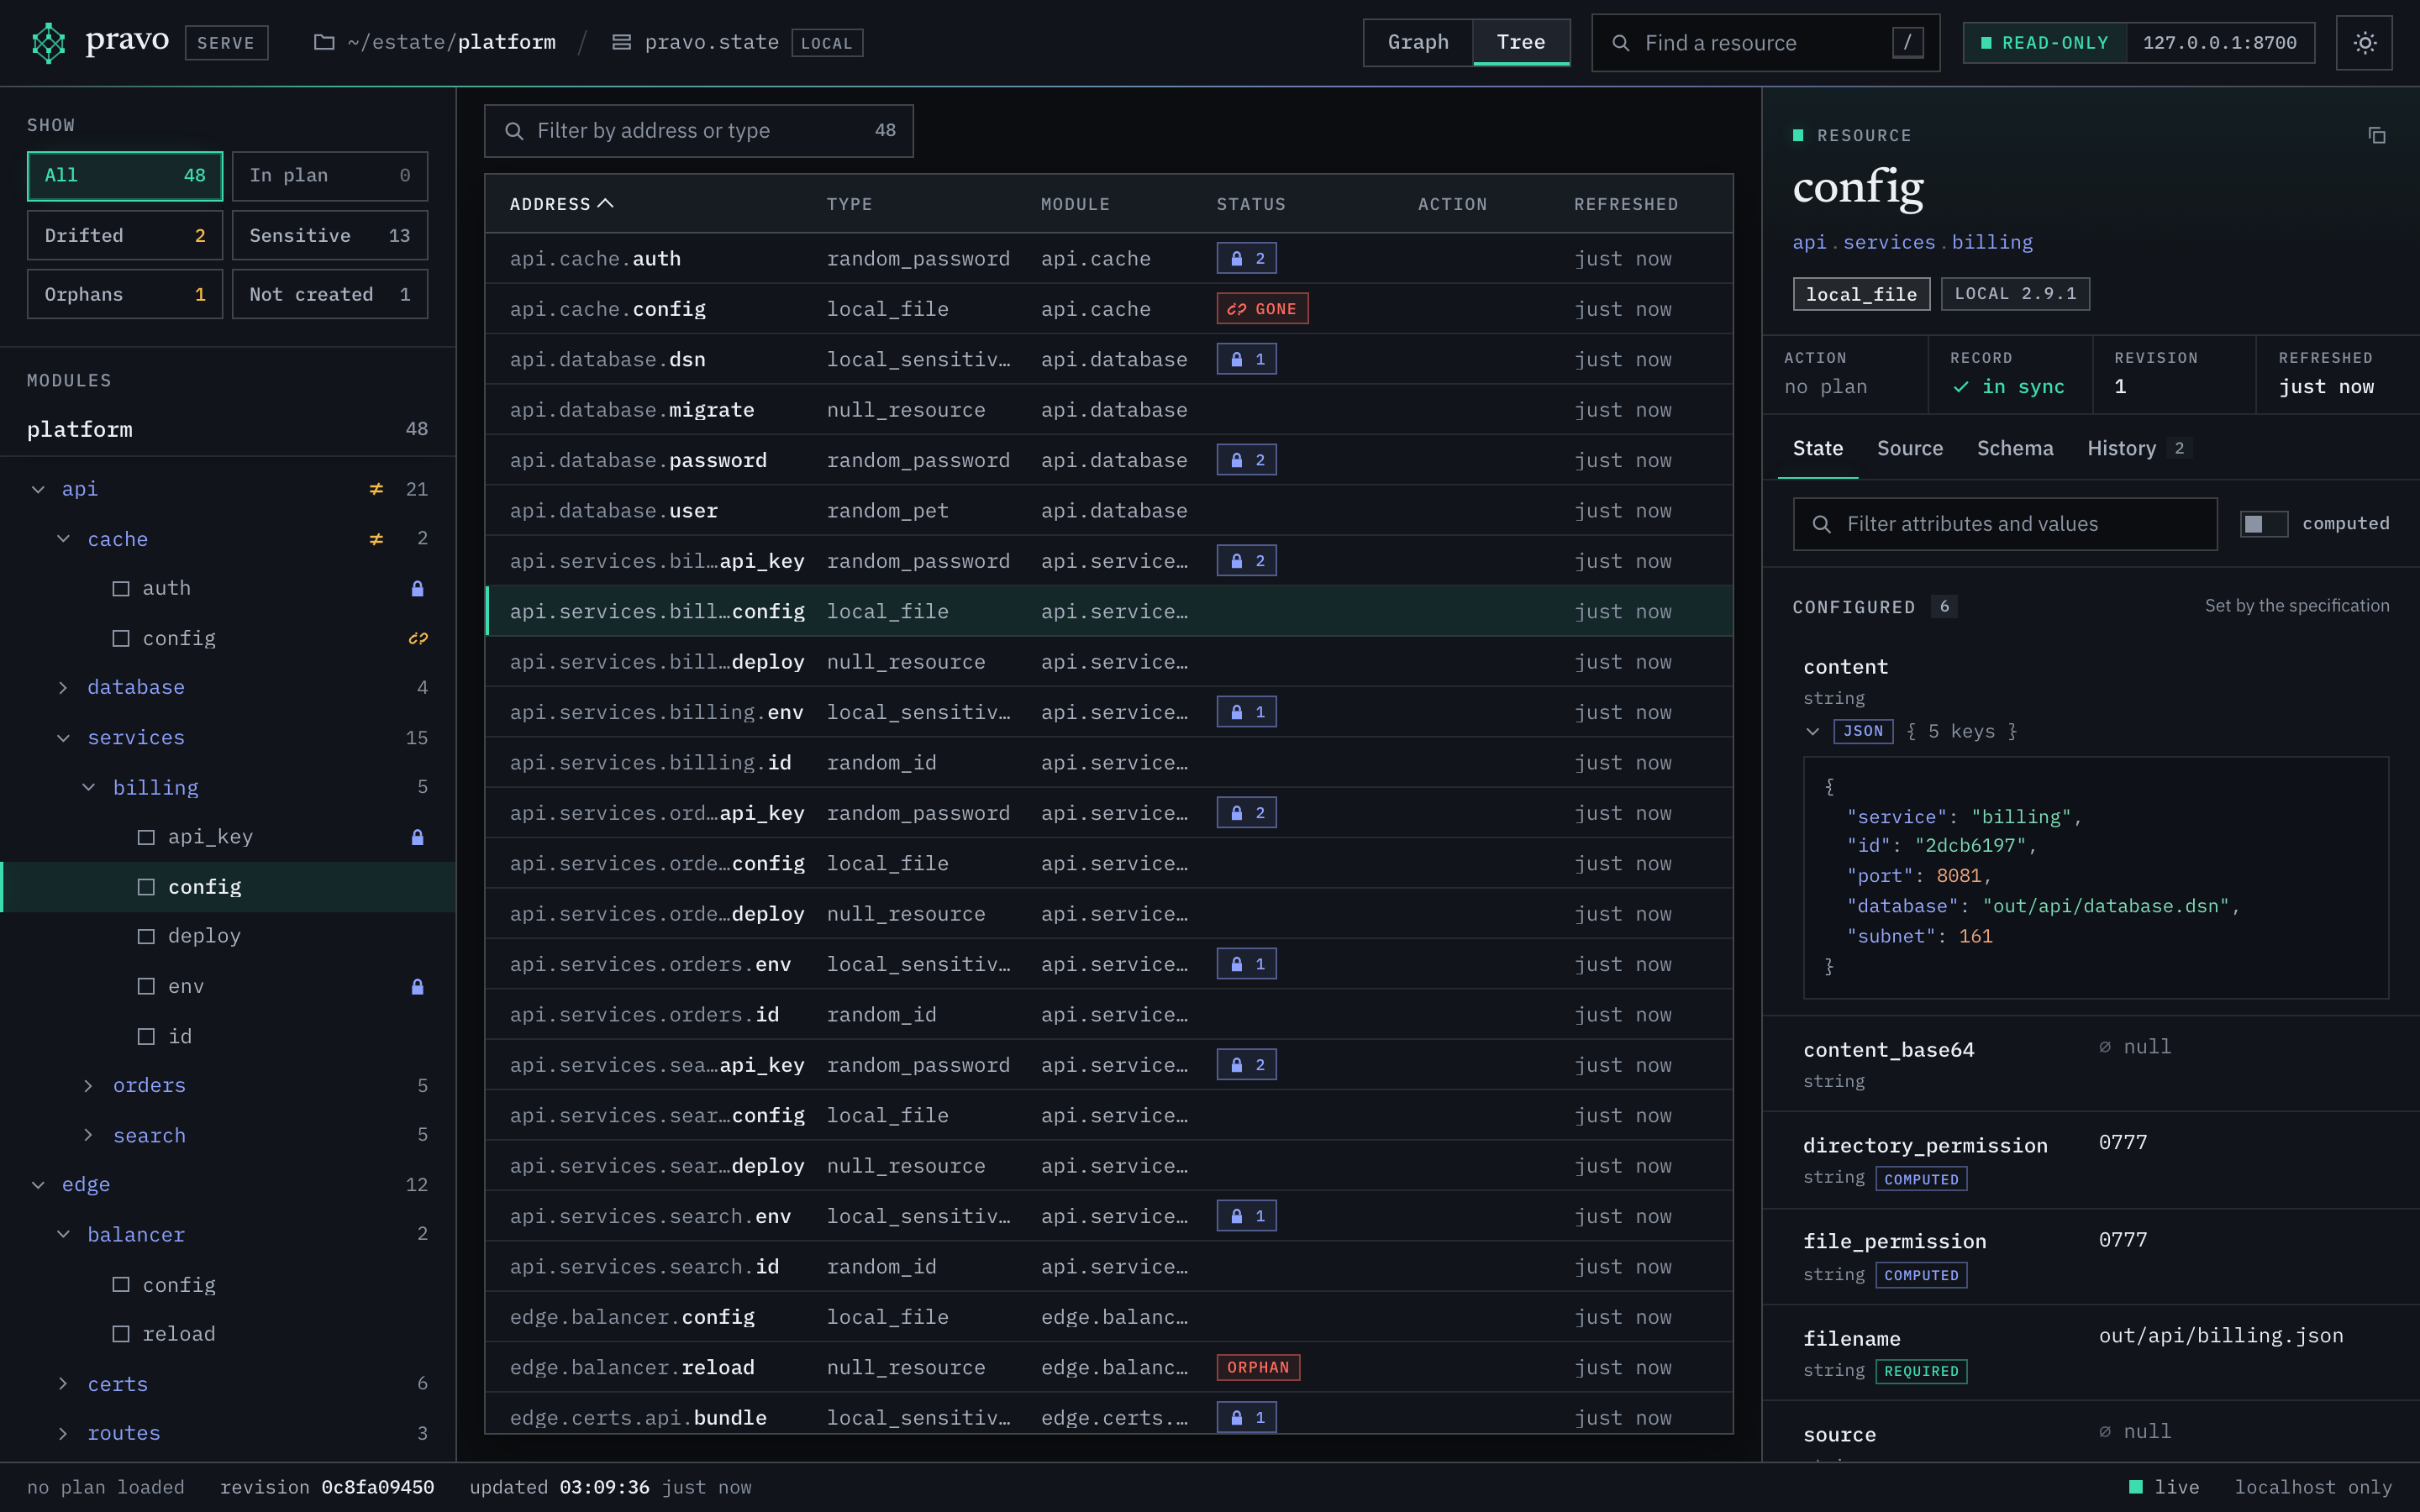Open the Source tab
2420x1512 pixels.
click(x=1910, y=448)
